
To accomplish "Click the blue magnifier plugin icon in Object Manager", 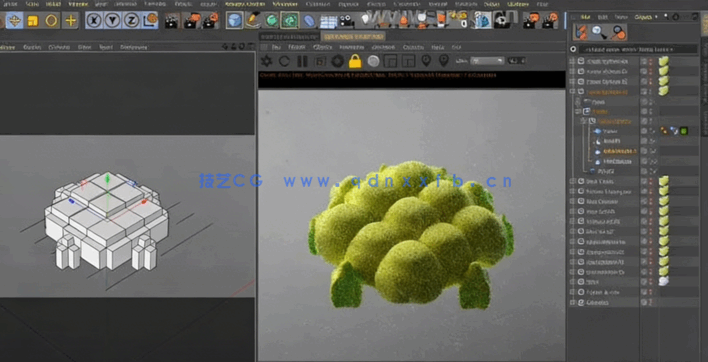I will (599, 32).
